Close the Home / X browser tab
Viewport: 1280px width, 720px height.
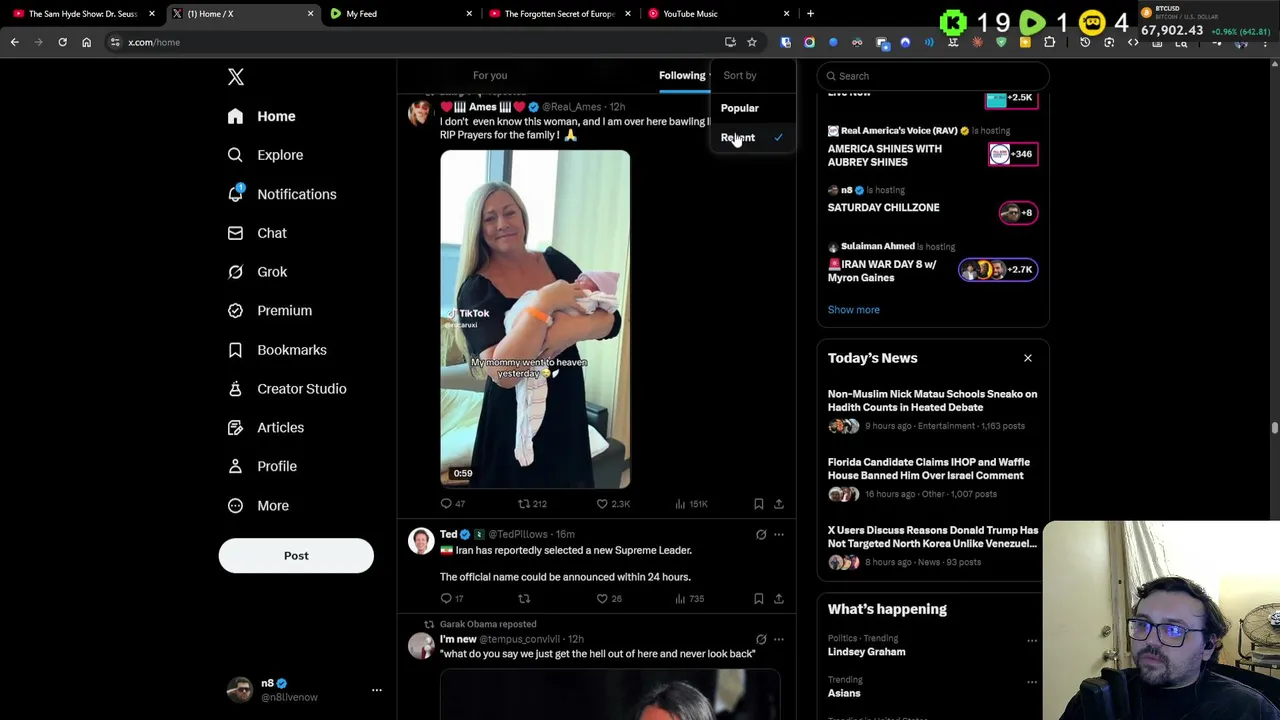[310, 14]
